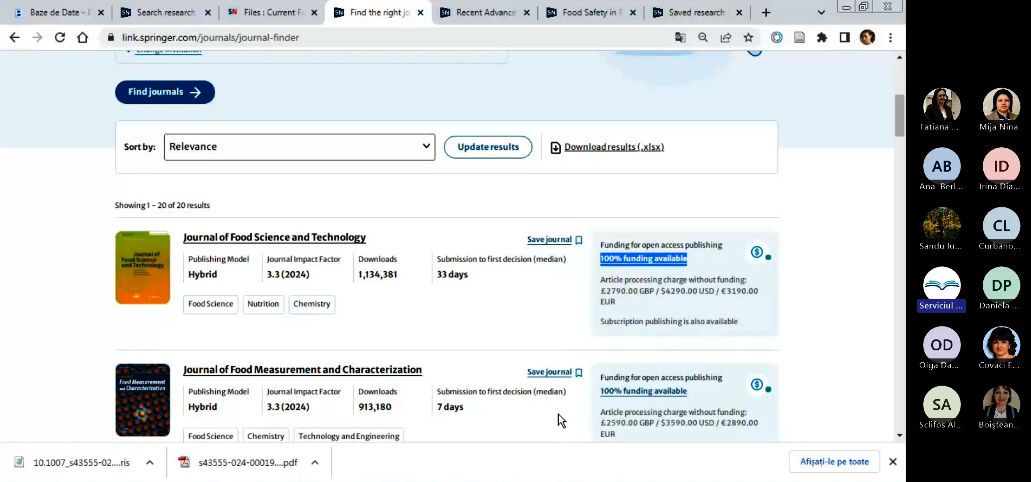Click the DP participant avatar
Viewport: 1031px width, 482px height.
[x=1001, y=285]
